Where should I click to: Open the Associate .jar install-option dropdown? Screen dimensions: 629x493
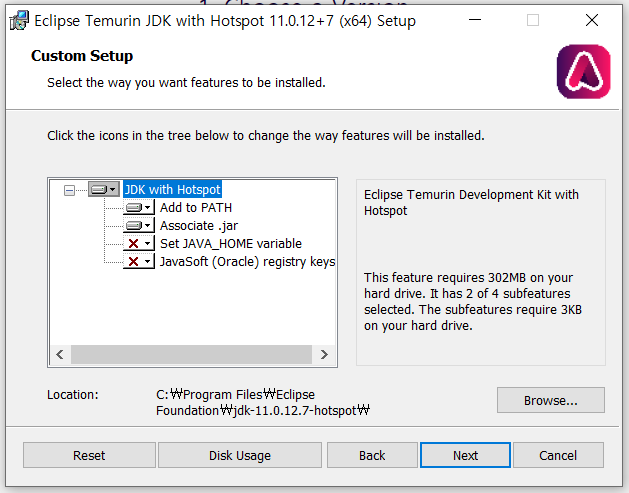(139, 225)
